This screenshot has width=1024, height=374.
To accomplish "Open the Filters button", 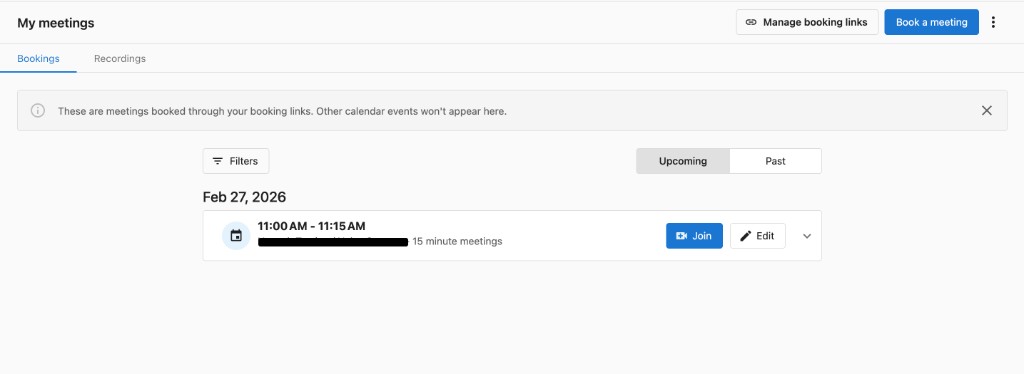I will point(236,161).
